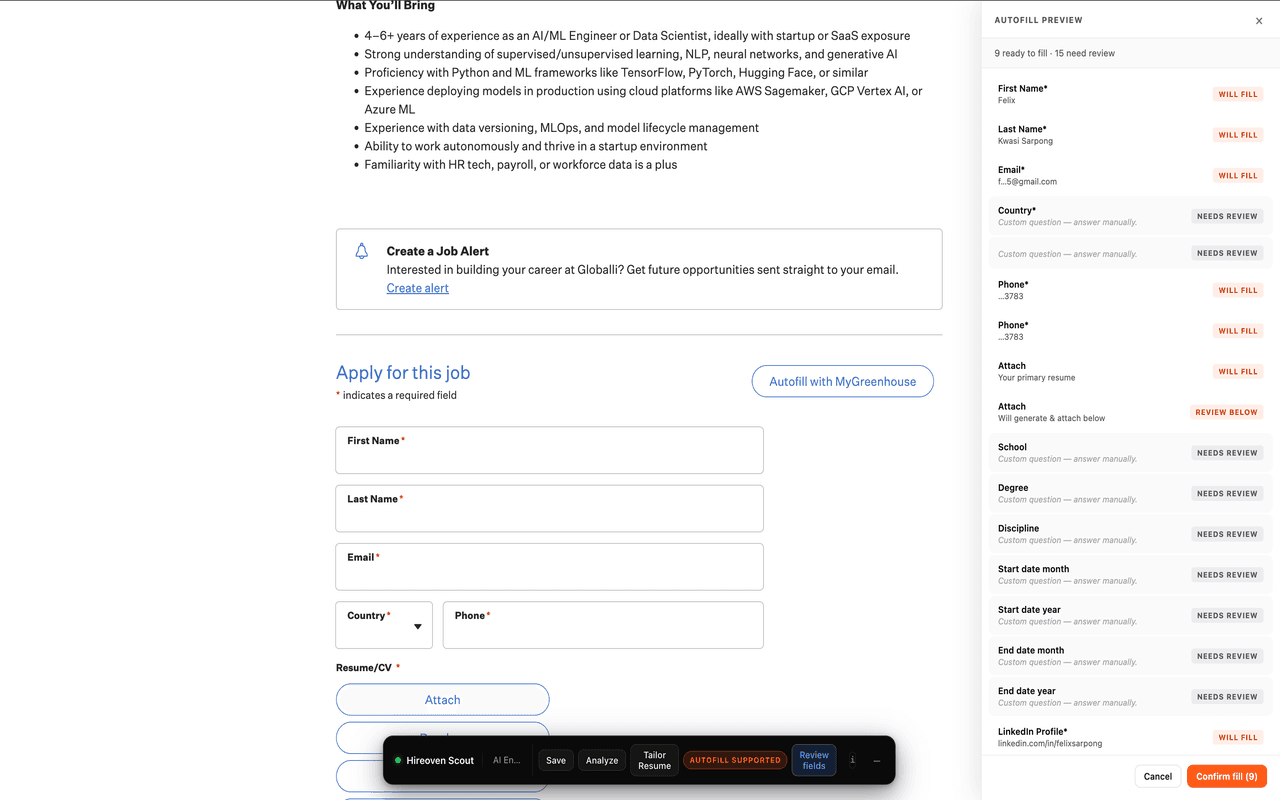Viewport: 1280px width, 800px height.
Task: Click the End date year row
Action: (1131, 697)
